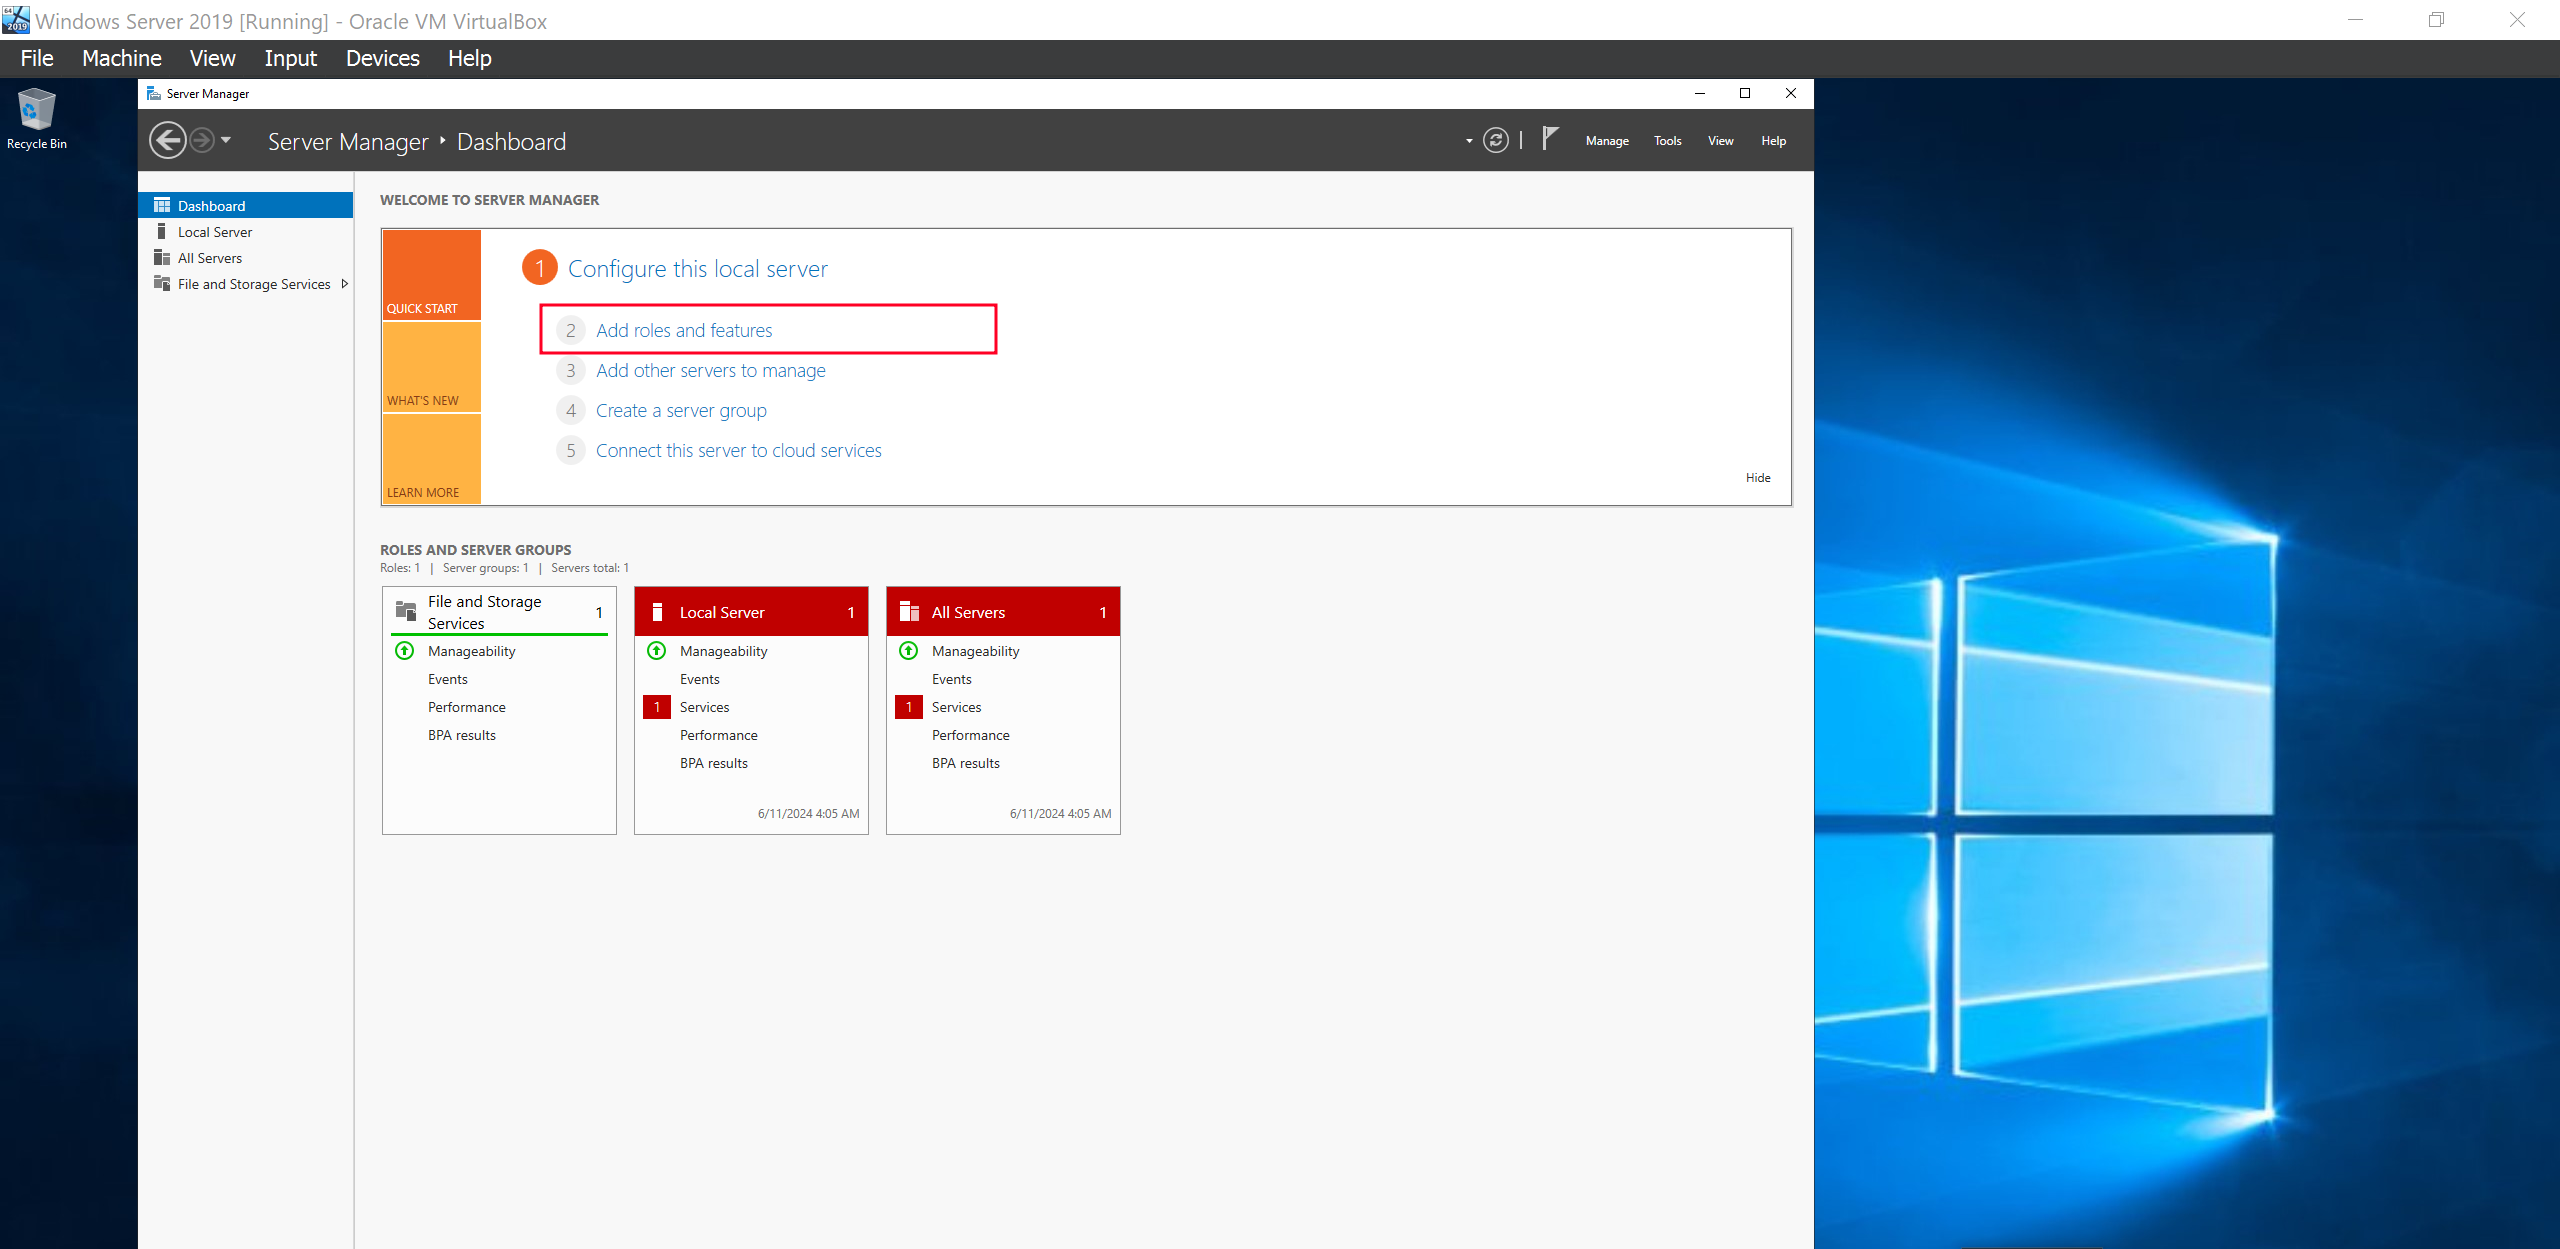The image size is (2560, 1249).
Task: Click Manageability in File and Storage tile
Action: (x=471, y=651)
